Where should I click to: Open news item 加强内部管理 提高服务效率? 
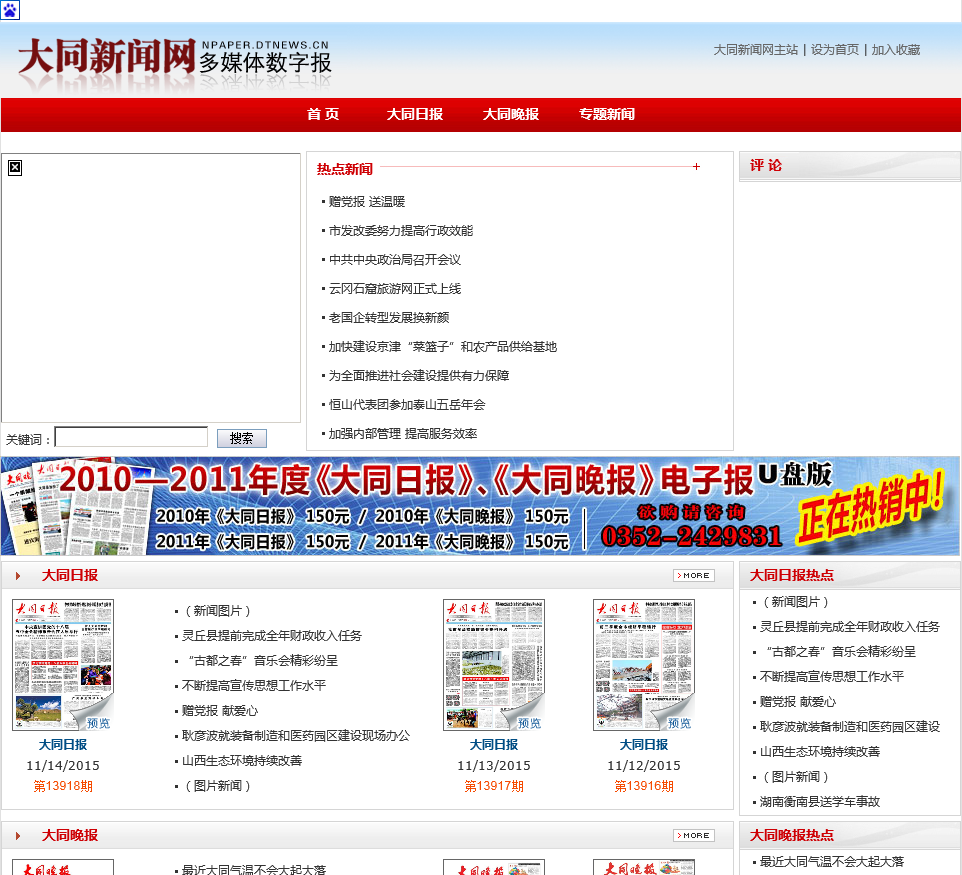tap(402, 433)
